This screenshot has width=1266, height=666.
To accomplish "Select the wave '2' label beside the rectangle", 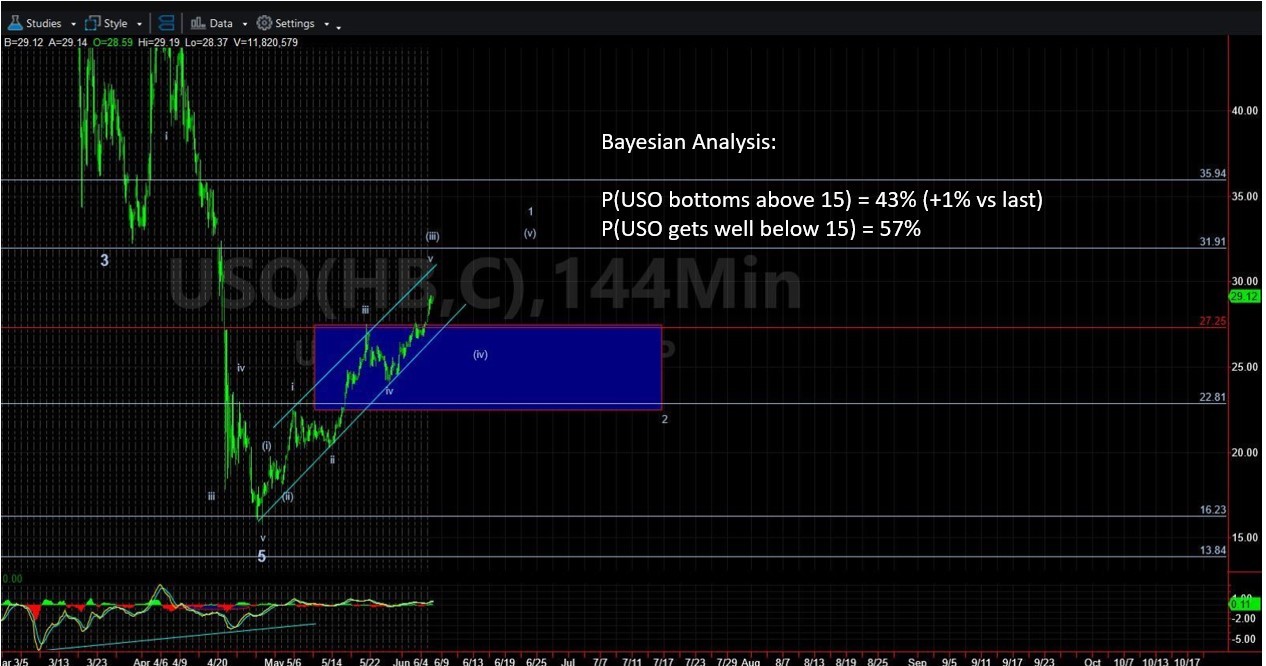I will (664, 419).
